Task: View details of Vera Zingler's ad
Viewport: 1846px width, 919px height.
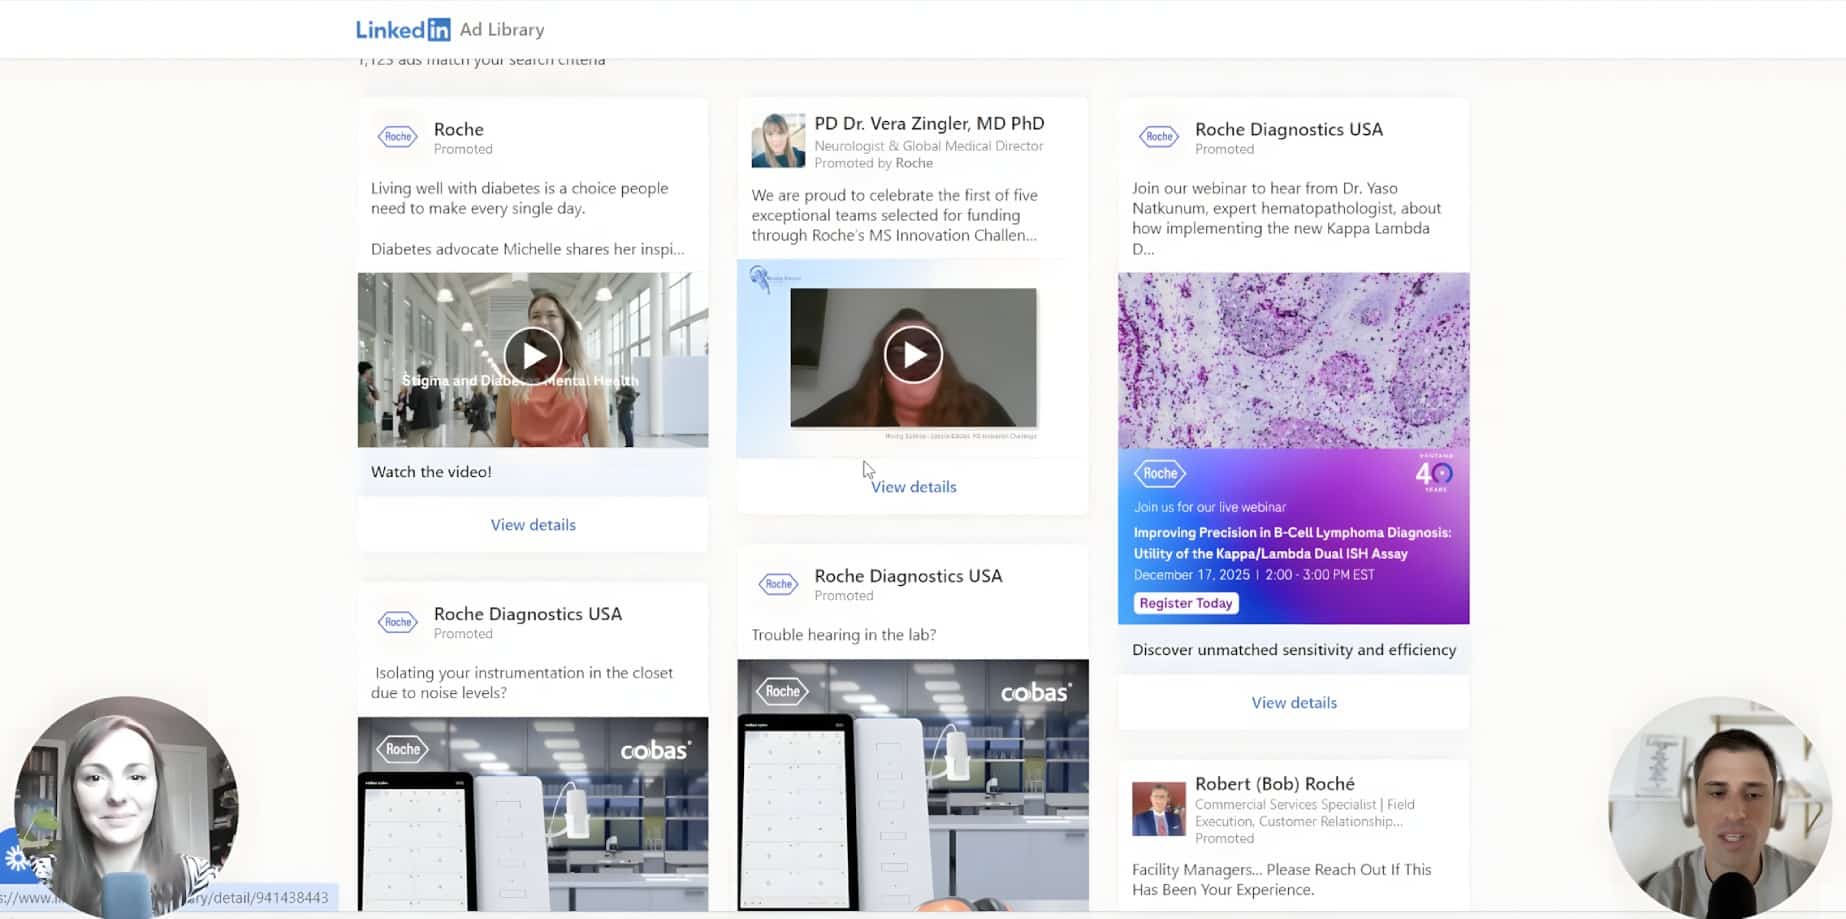Action: [913, 487]
